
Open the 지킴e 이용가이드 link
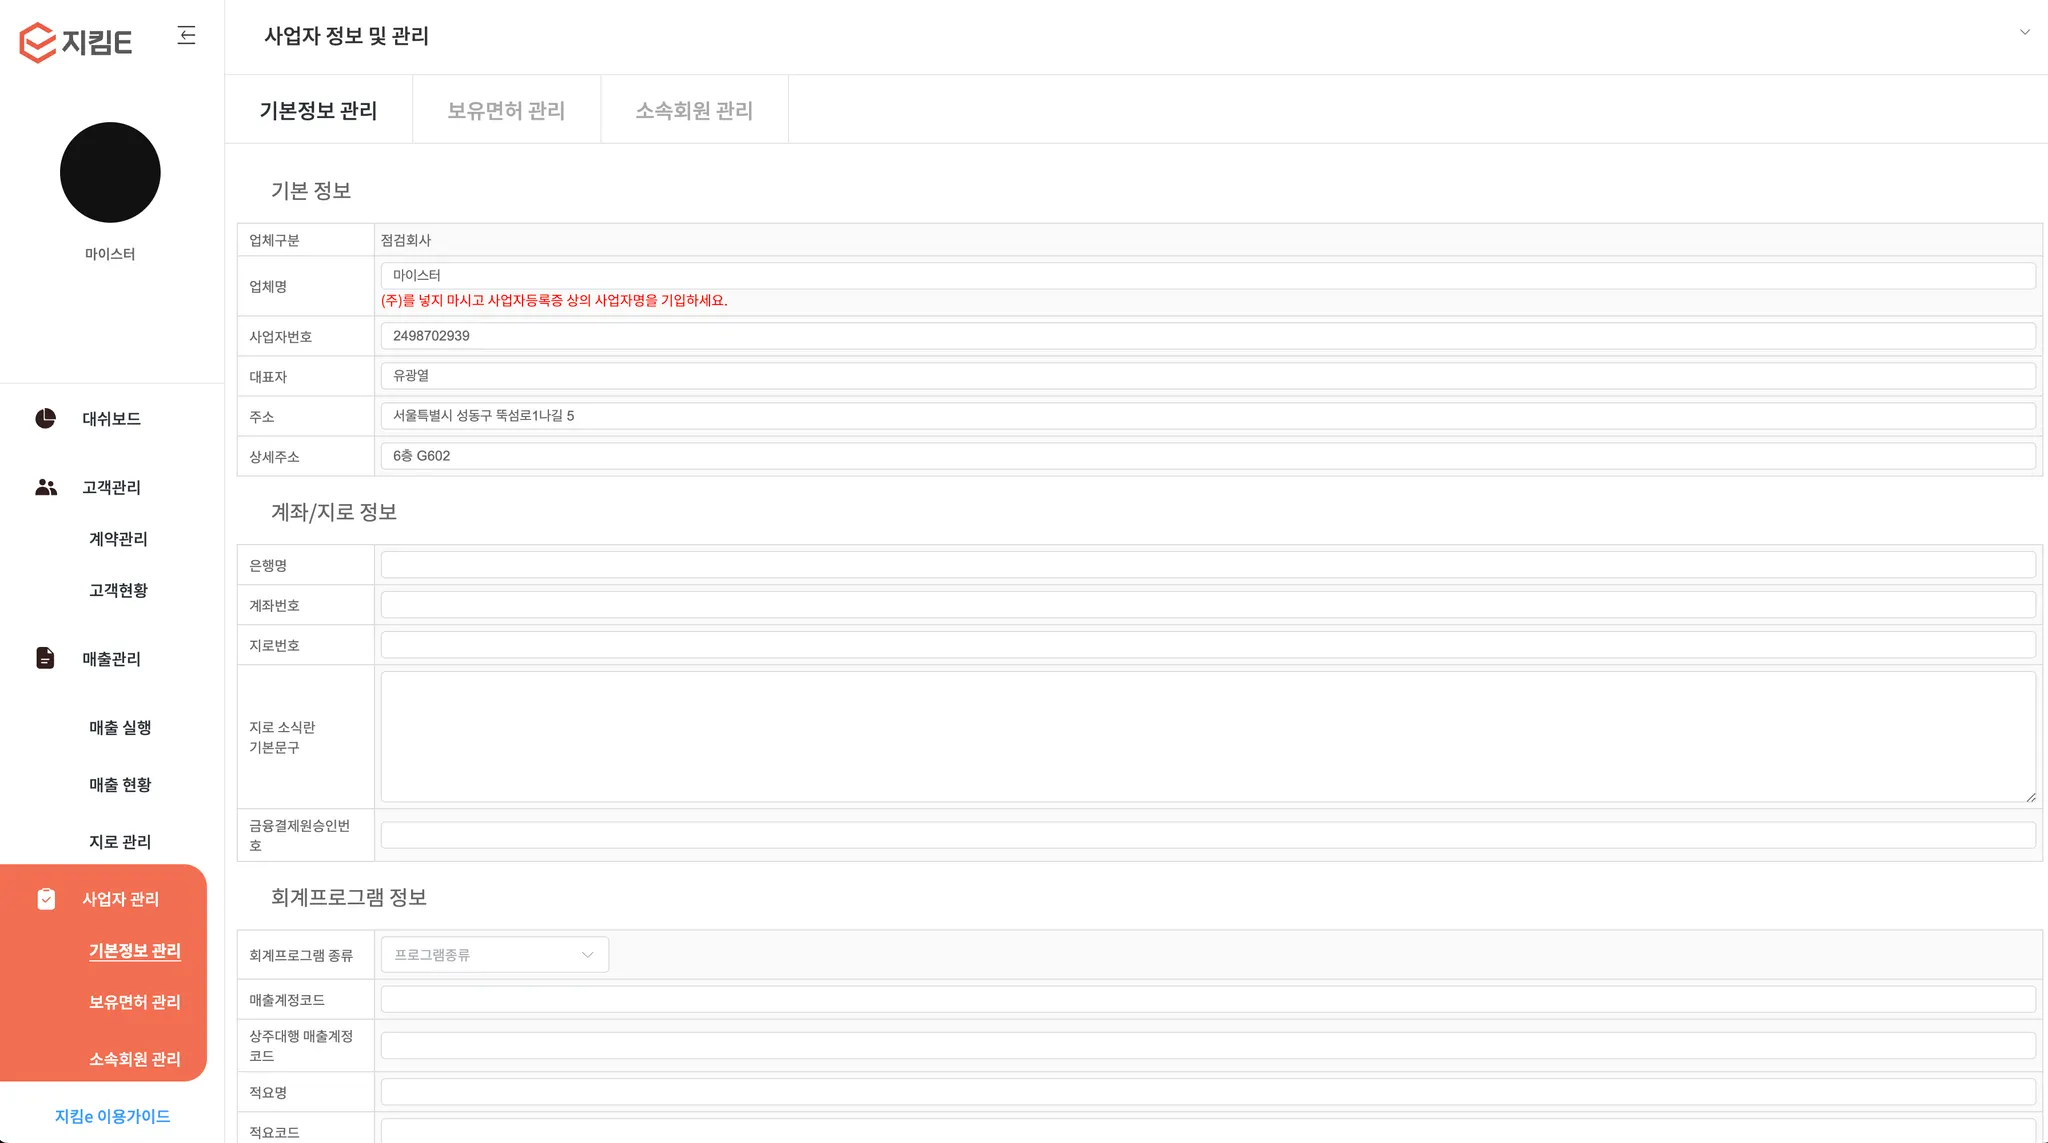[112, 1116]
